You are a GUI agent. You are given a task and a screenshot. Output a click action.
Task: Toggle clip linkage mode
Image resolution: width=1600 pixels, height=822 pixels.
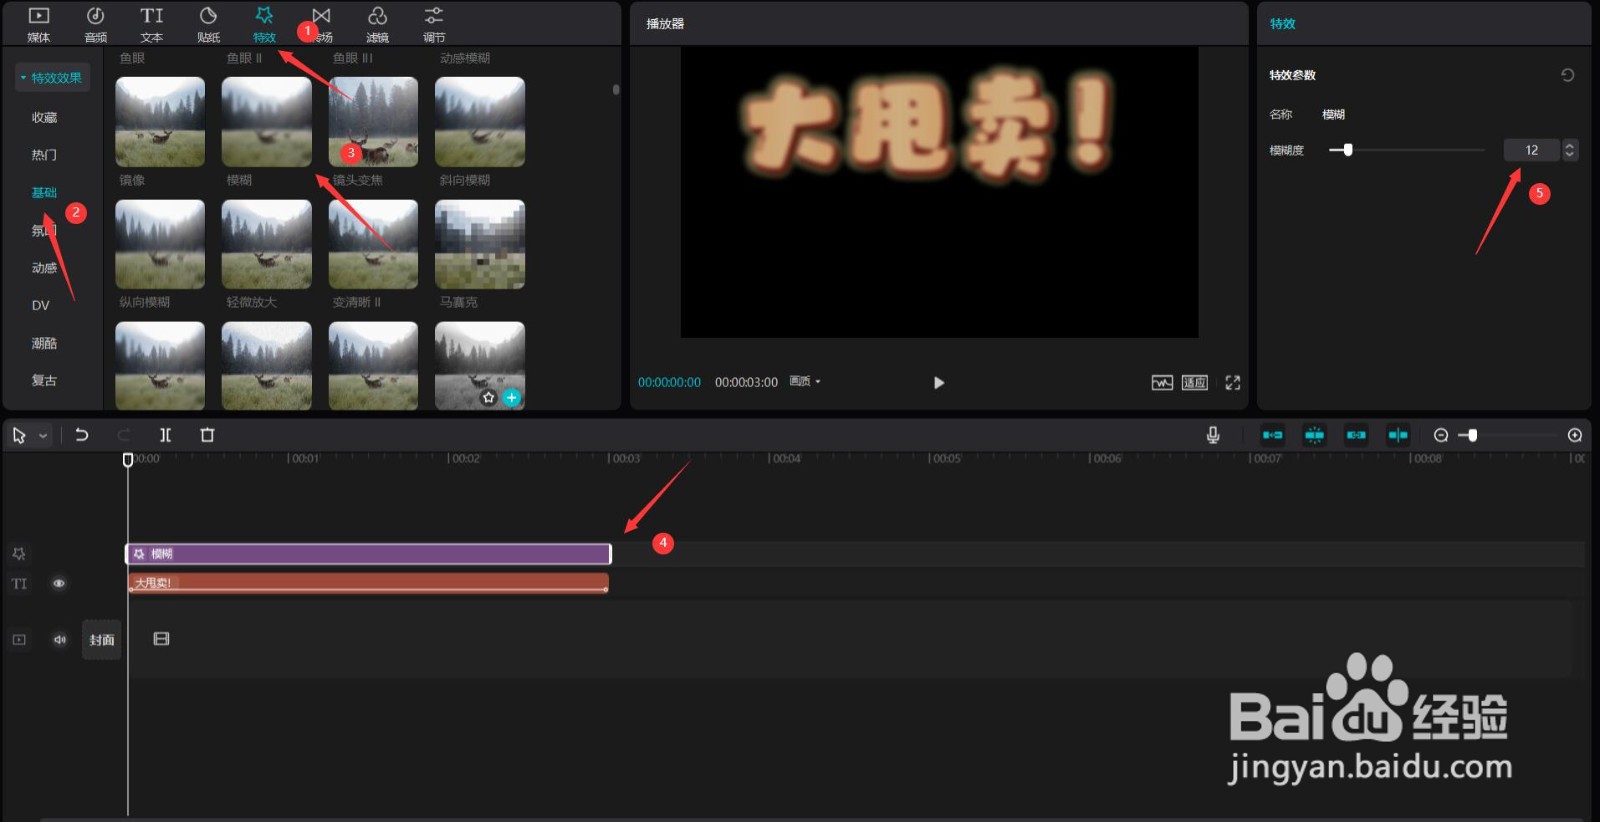coord(1356,435)
